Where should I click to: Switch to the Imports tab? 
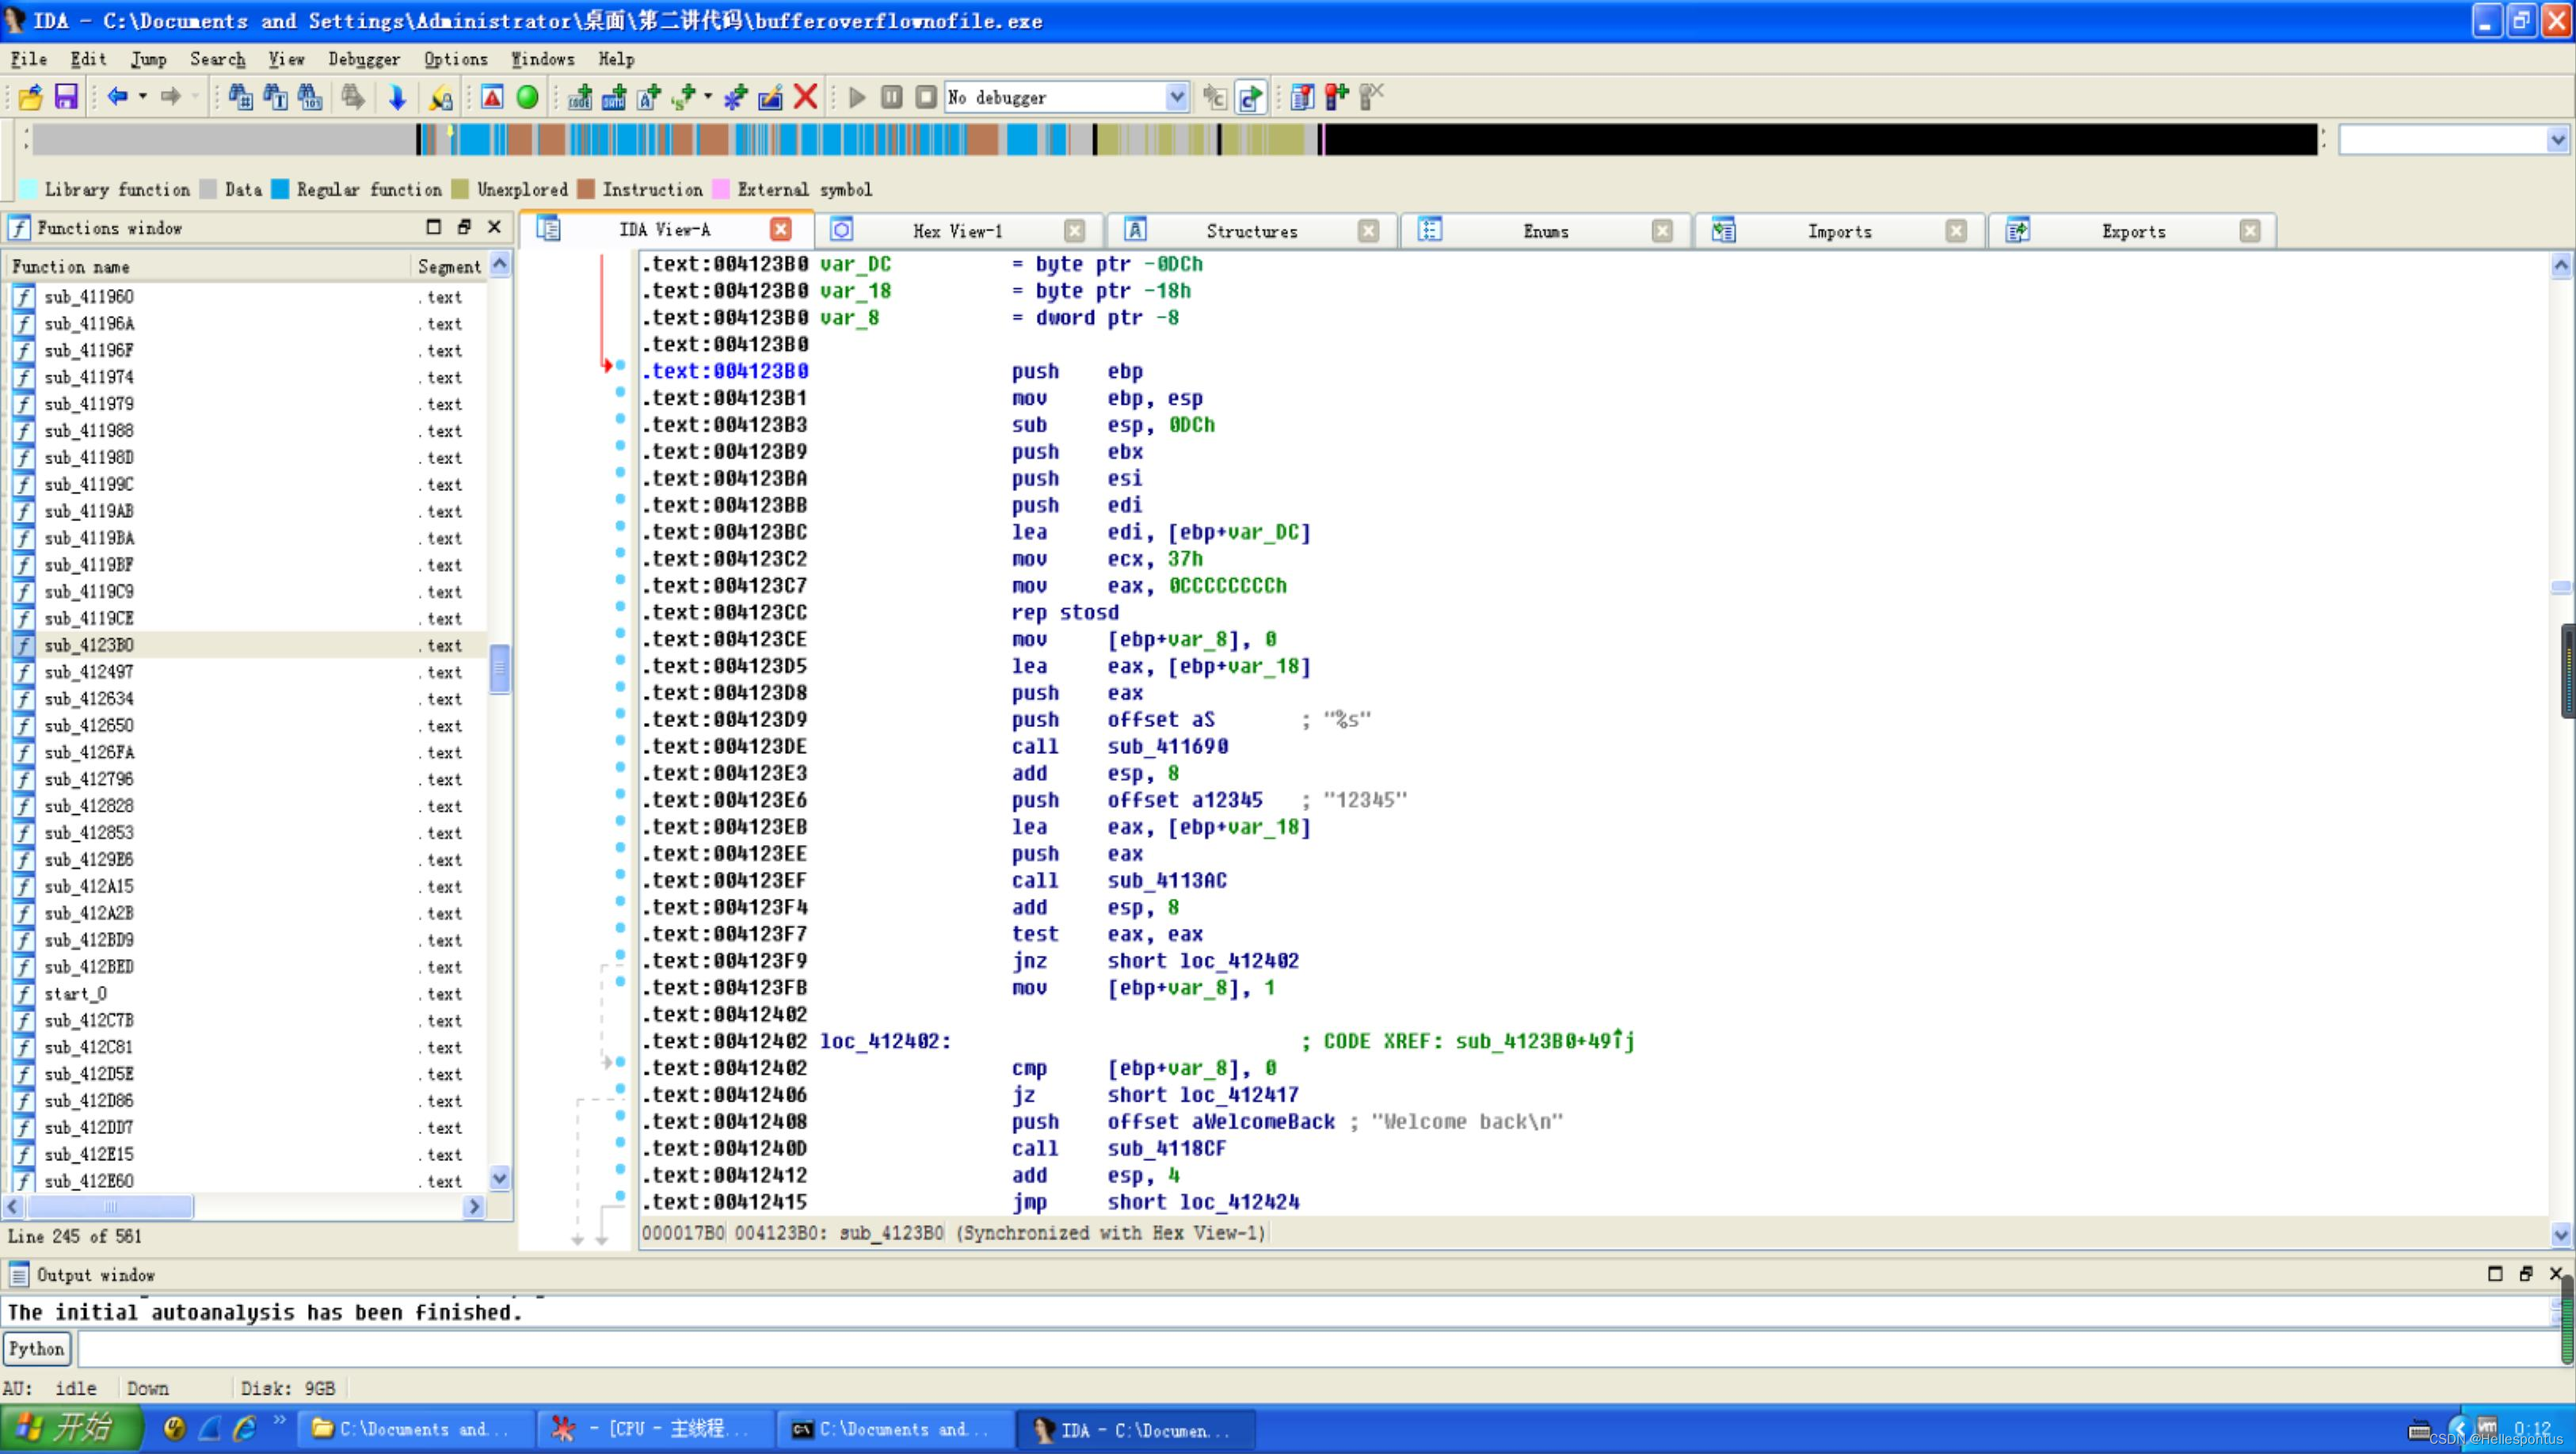click(1838, 231)
